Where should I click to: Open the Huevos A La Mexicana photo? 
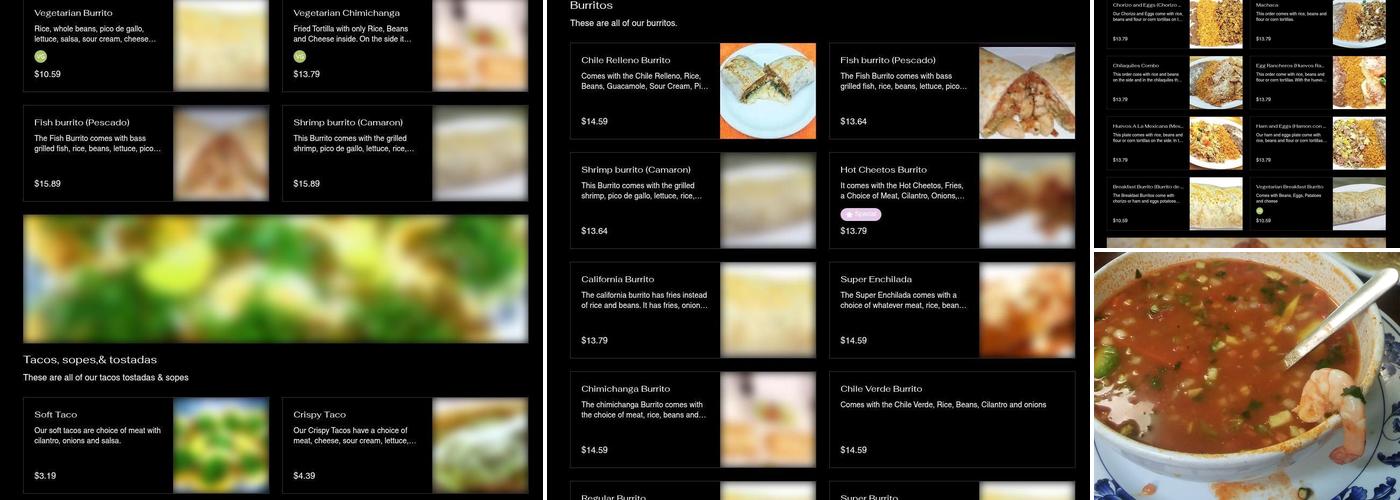pos(1216,145)
